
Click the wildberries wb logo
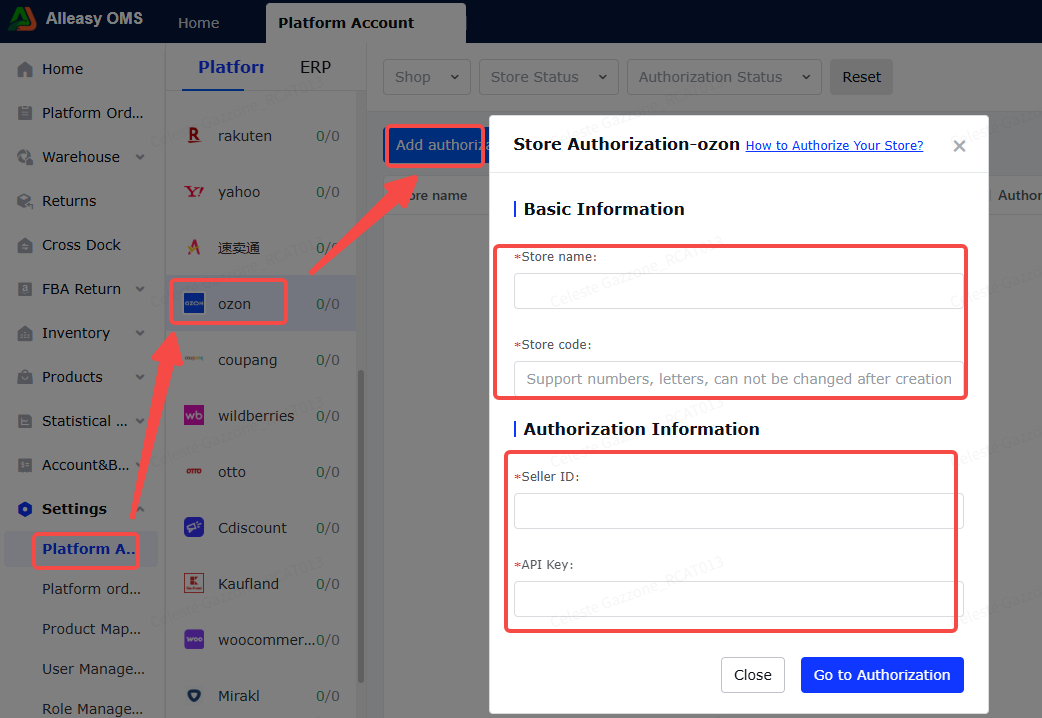click(194, 416)
